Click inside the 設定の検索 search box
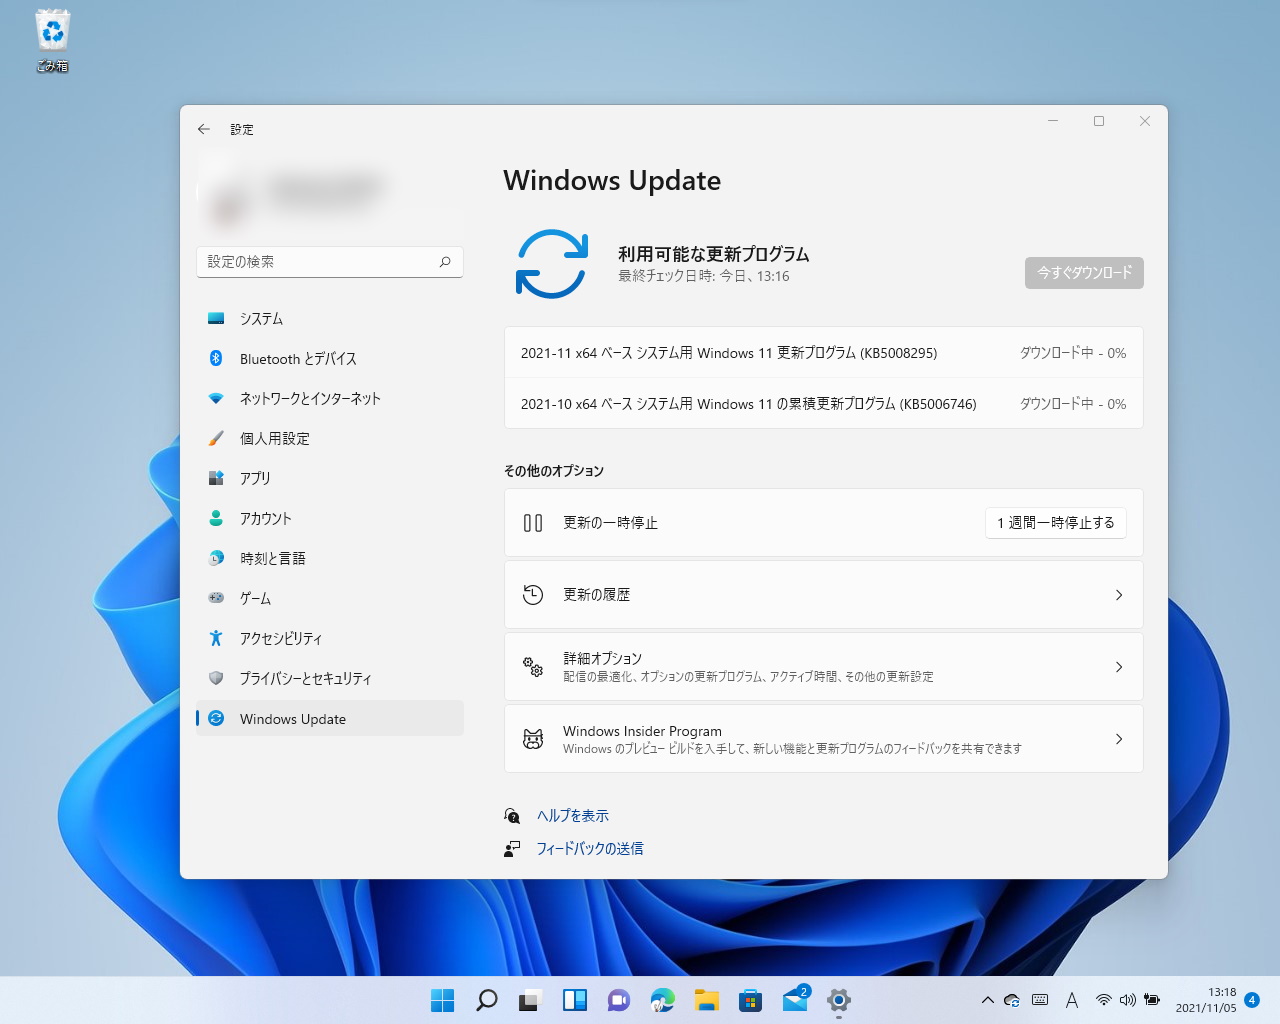Image resolution: width=1280 pixels, height=1024 pixels. pyautogui.click(x=330, y=261)
